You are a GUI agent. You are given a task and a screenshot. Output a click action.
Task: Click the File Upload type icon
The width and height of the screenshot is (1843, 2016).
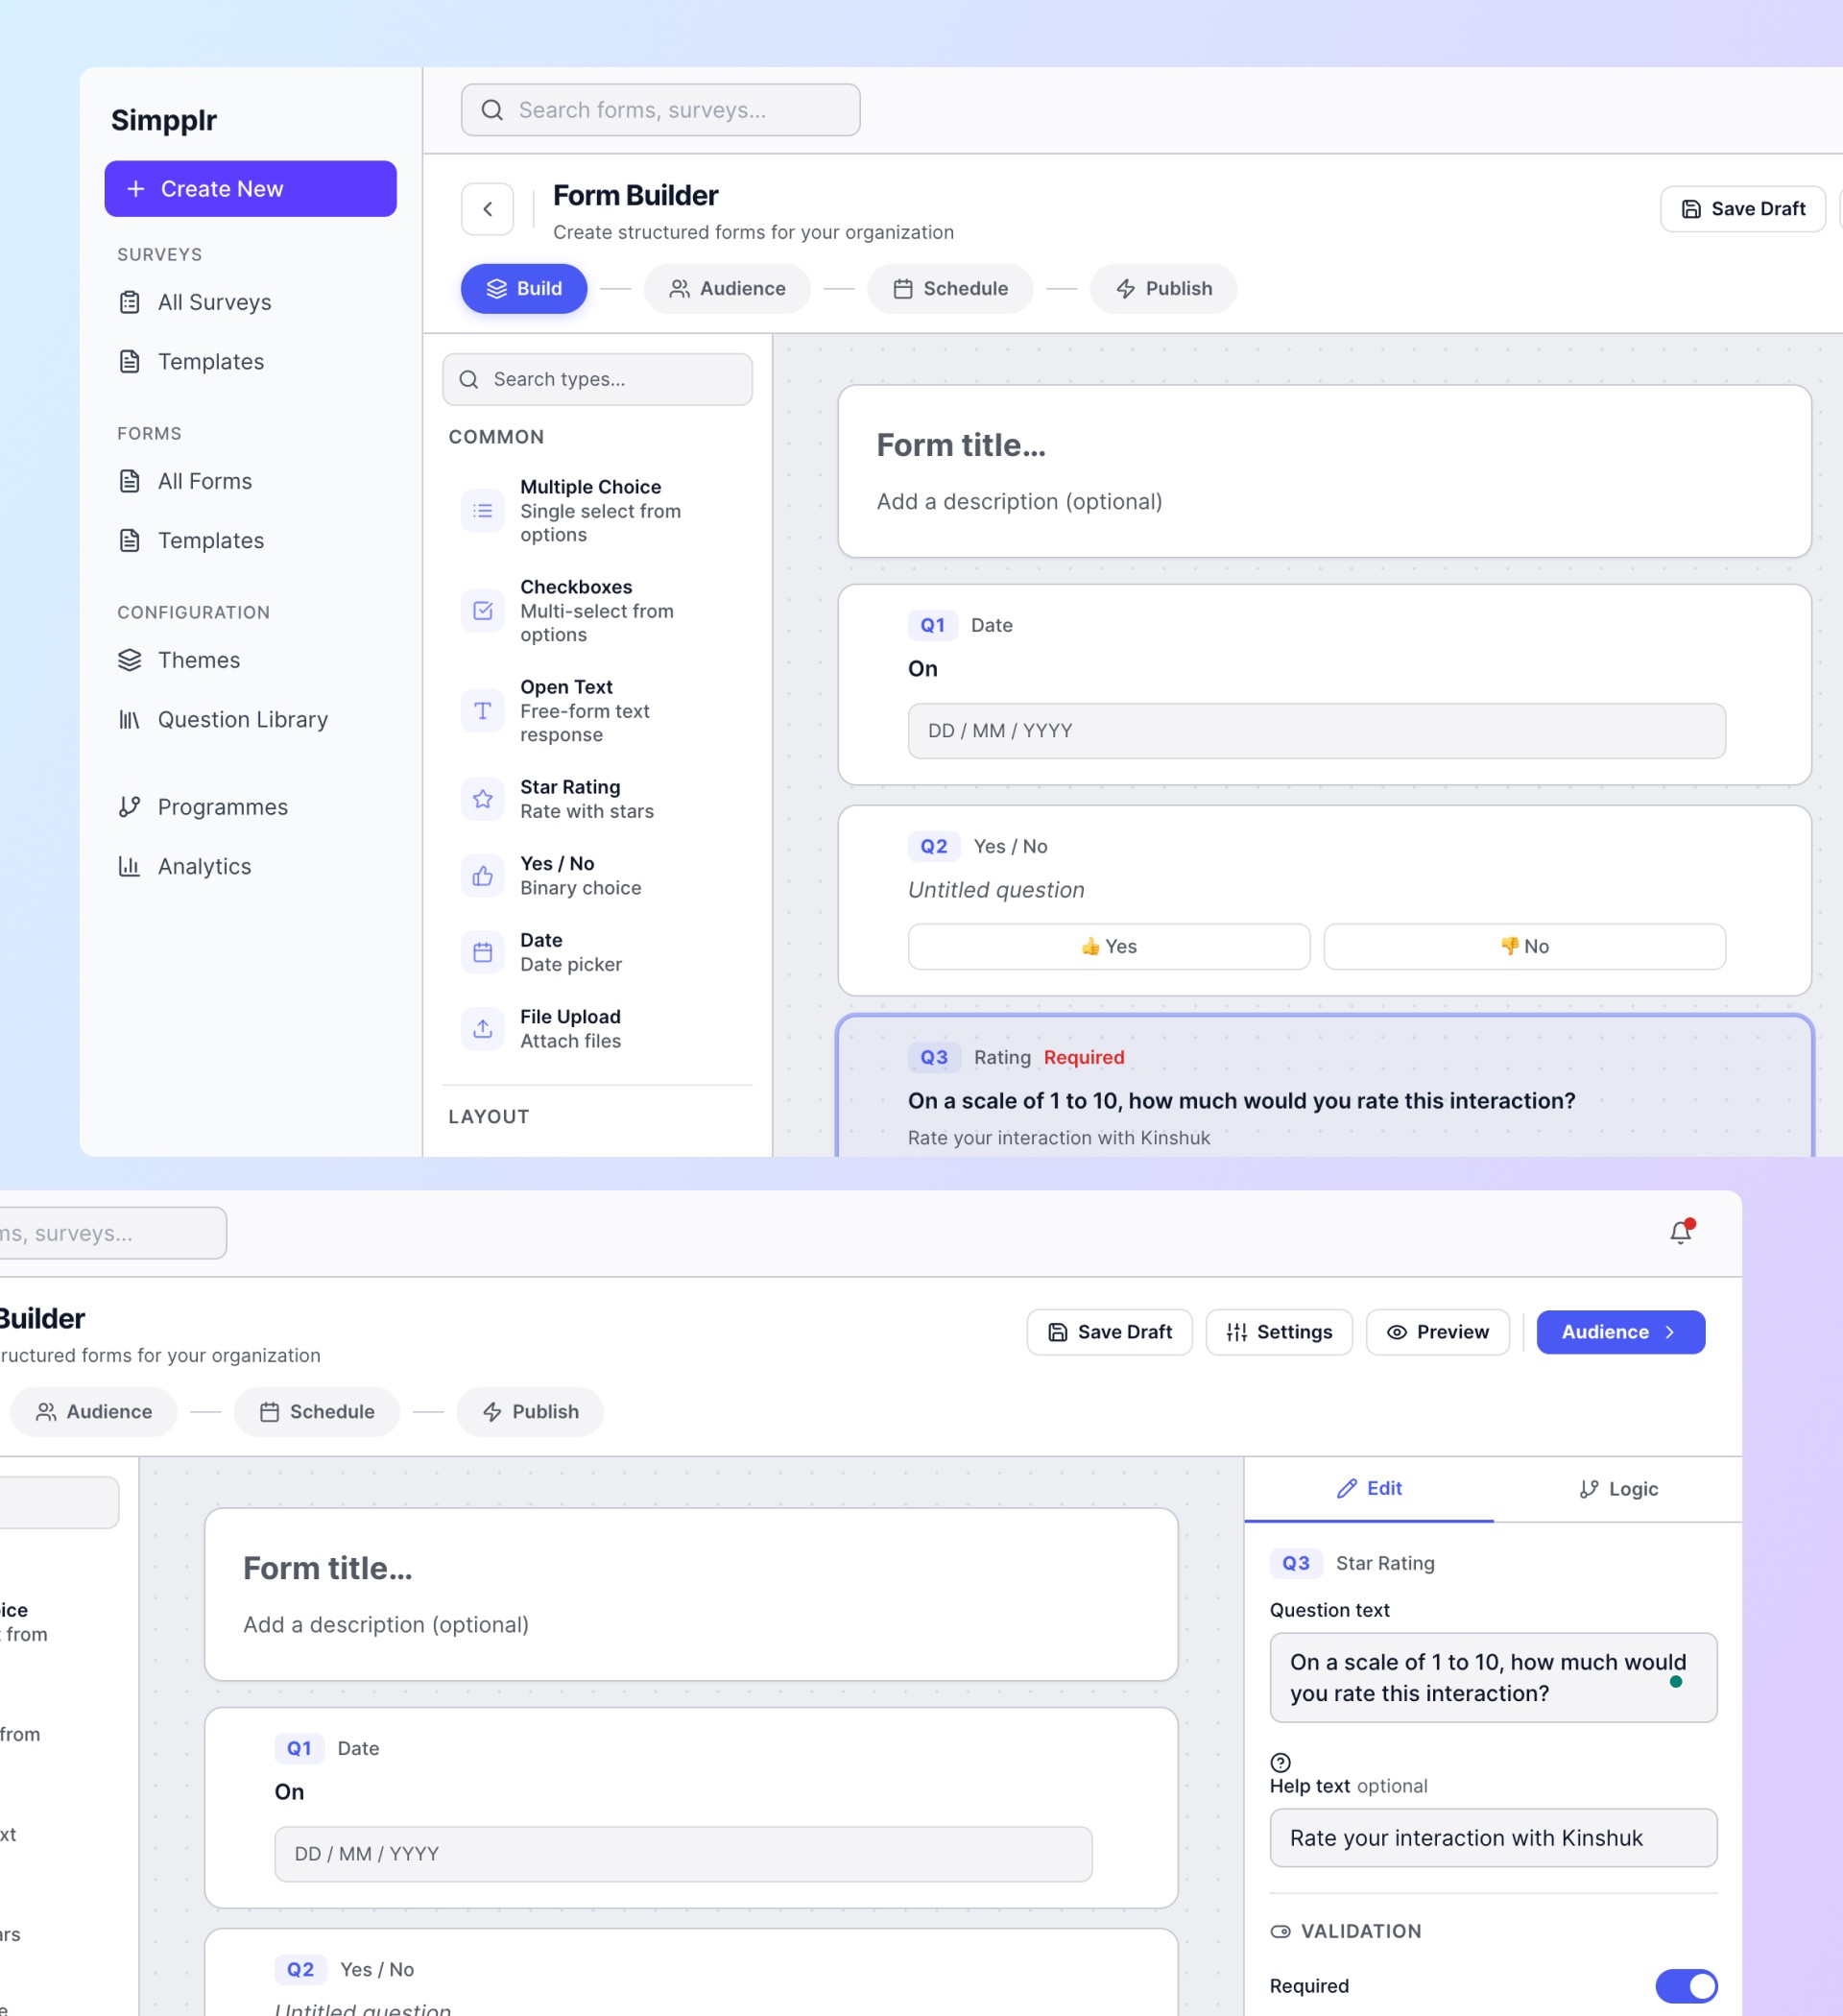[x=482, y=1028]
